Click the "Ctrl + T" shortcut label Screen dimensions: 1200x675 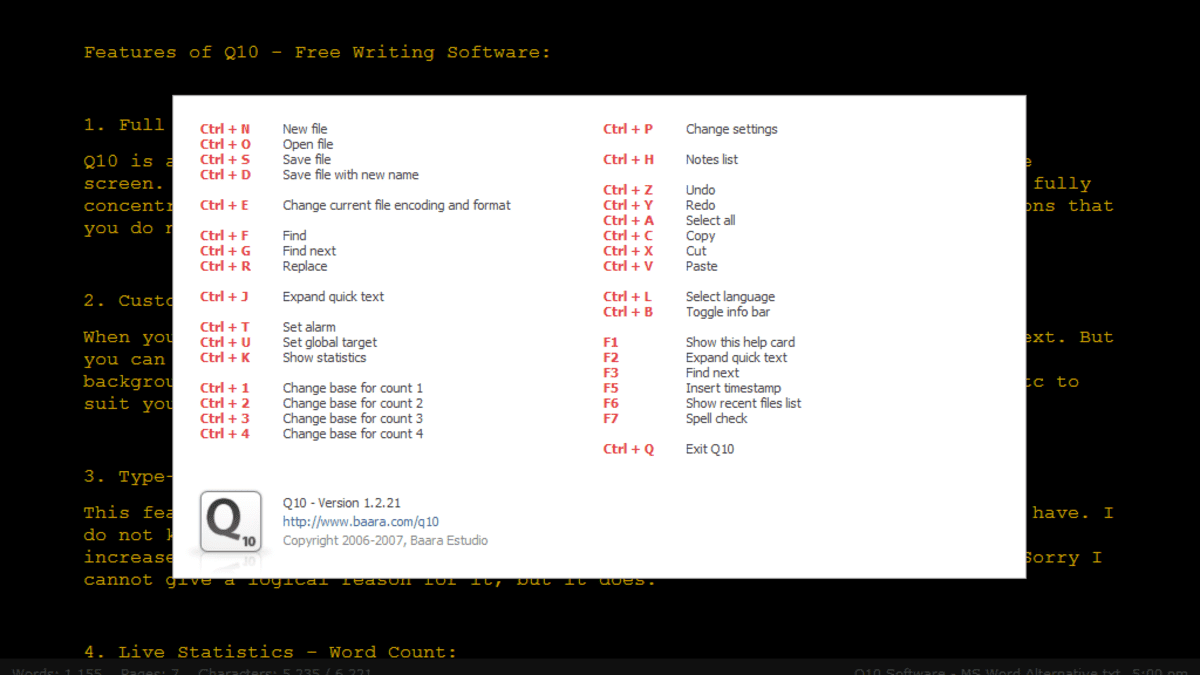click(225, 327)
